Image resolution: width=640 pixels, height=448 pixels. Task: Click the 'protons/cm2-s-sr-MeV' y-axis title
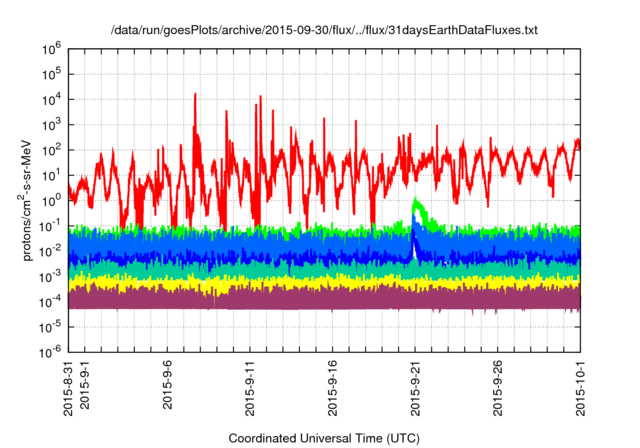point(25,200)
